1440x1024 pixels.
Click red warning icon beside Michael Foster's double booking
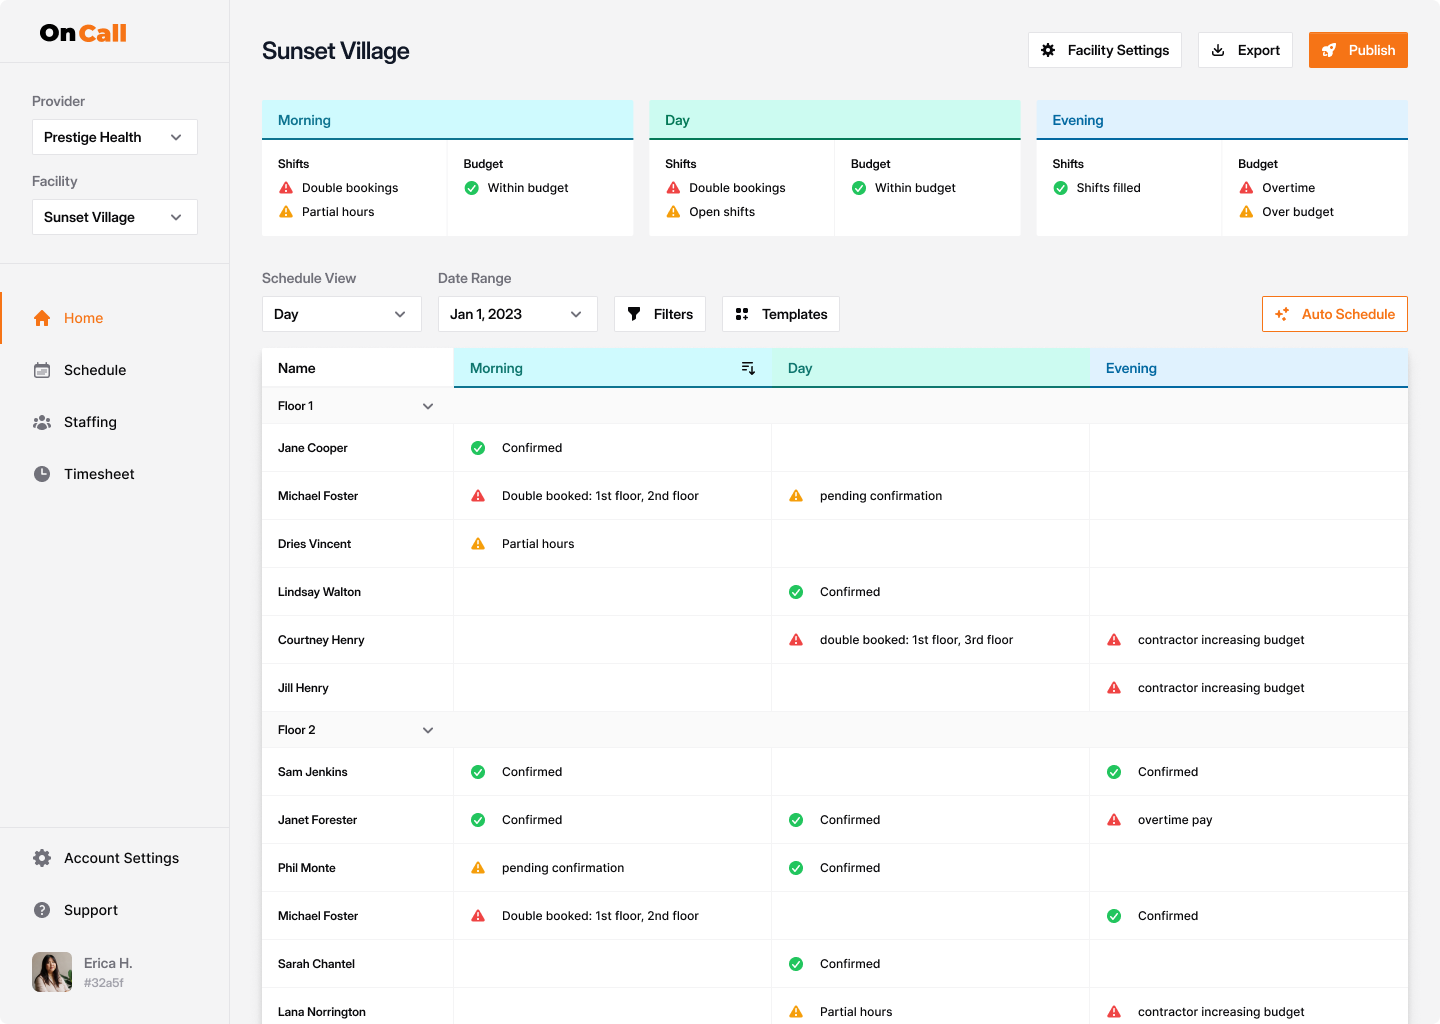(x=478, y=496)
